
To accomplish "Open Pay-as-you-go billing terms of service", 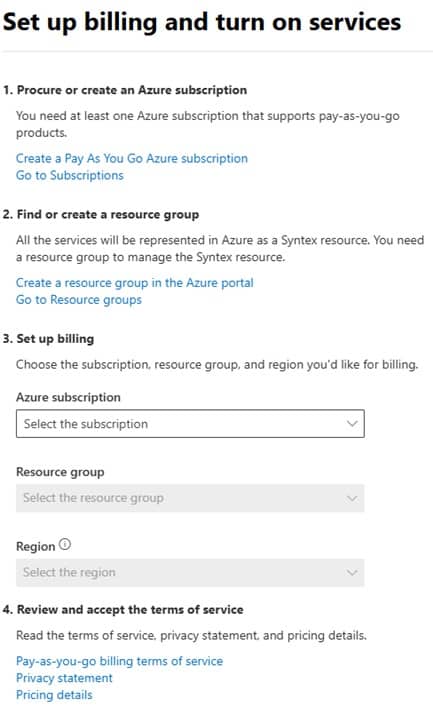I will click(x=120, y=661).
